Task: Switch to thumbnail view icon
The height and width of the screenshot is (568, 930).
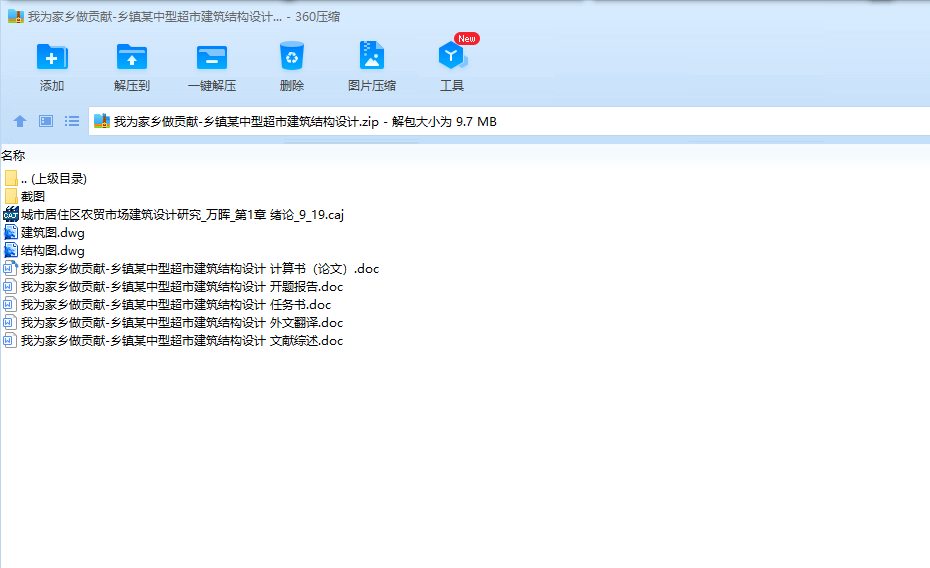Action: click(x=46, y=122)
